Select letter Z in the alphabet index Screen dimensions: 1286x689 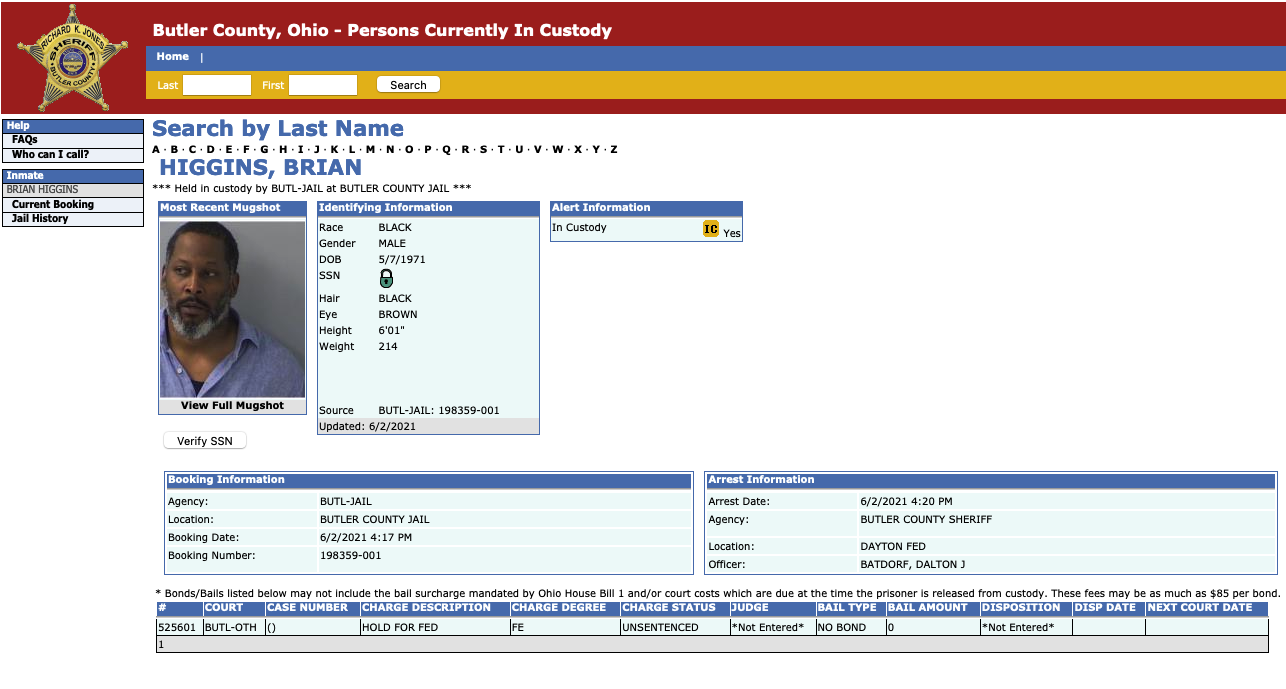click(613, 150)
